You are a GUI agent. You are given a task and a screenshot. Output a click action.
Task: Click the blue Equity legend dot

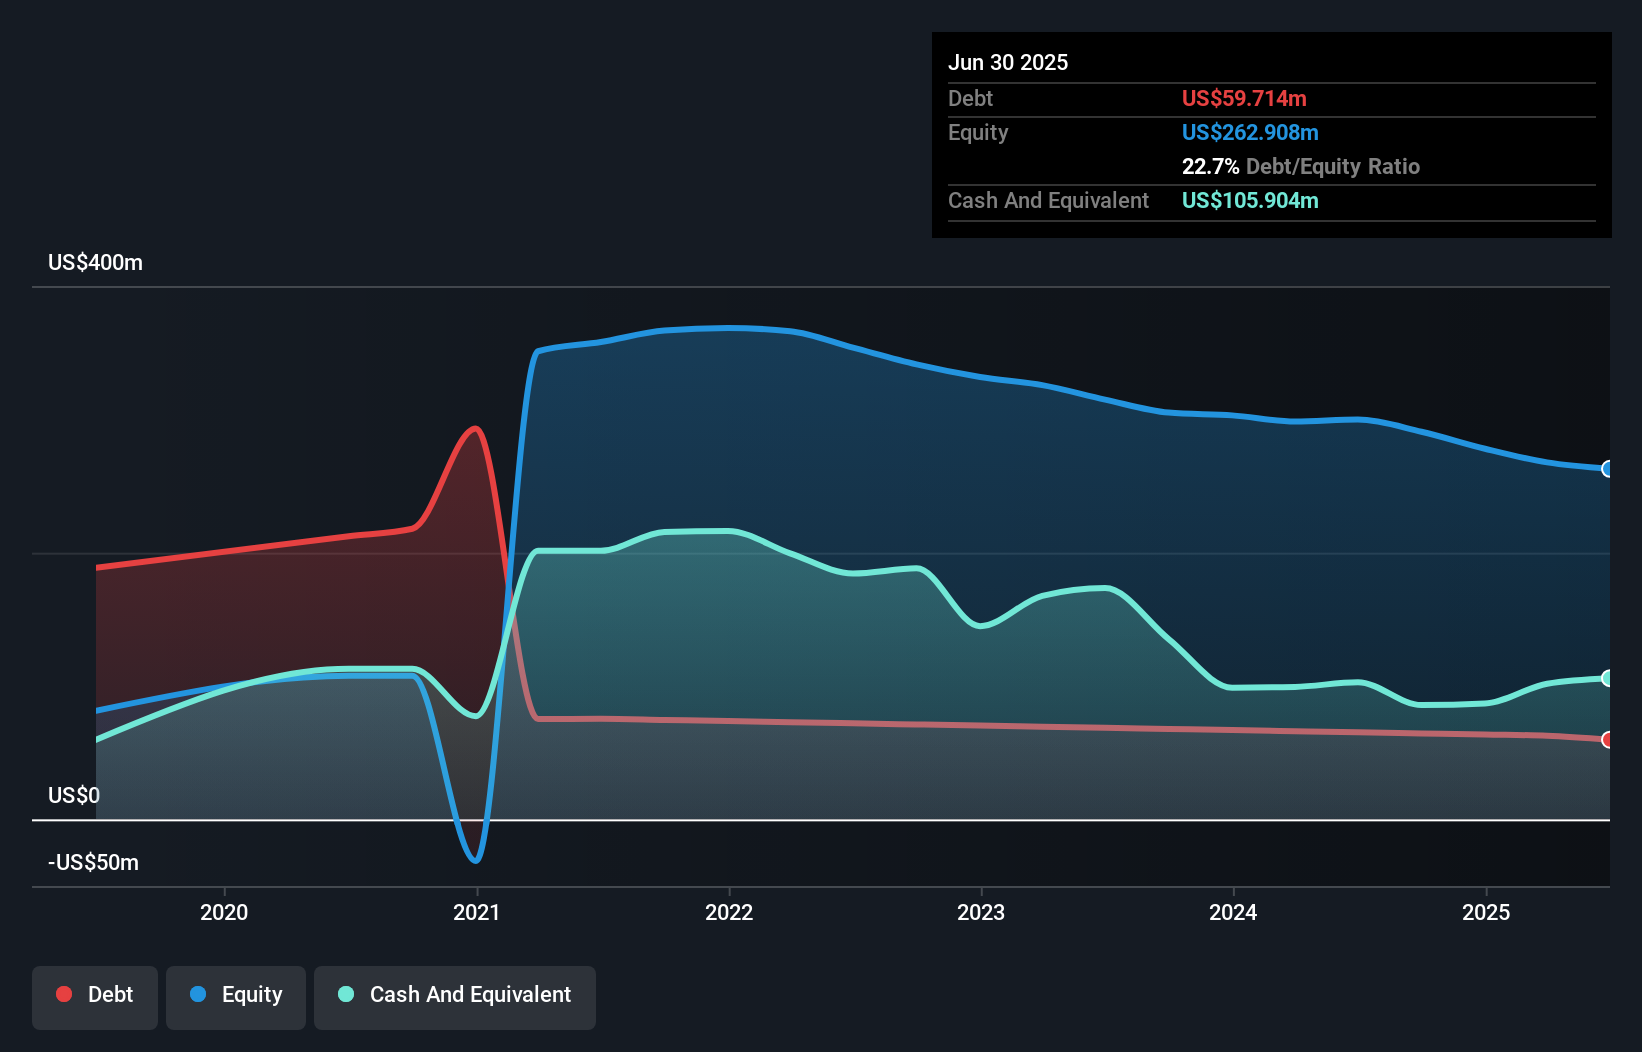[x=200, y=994]
